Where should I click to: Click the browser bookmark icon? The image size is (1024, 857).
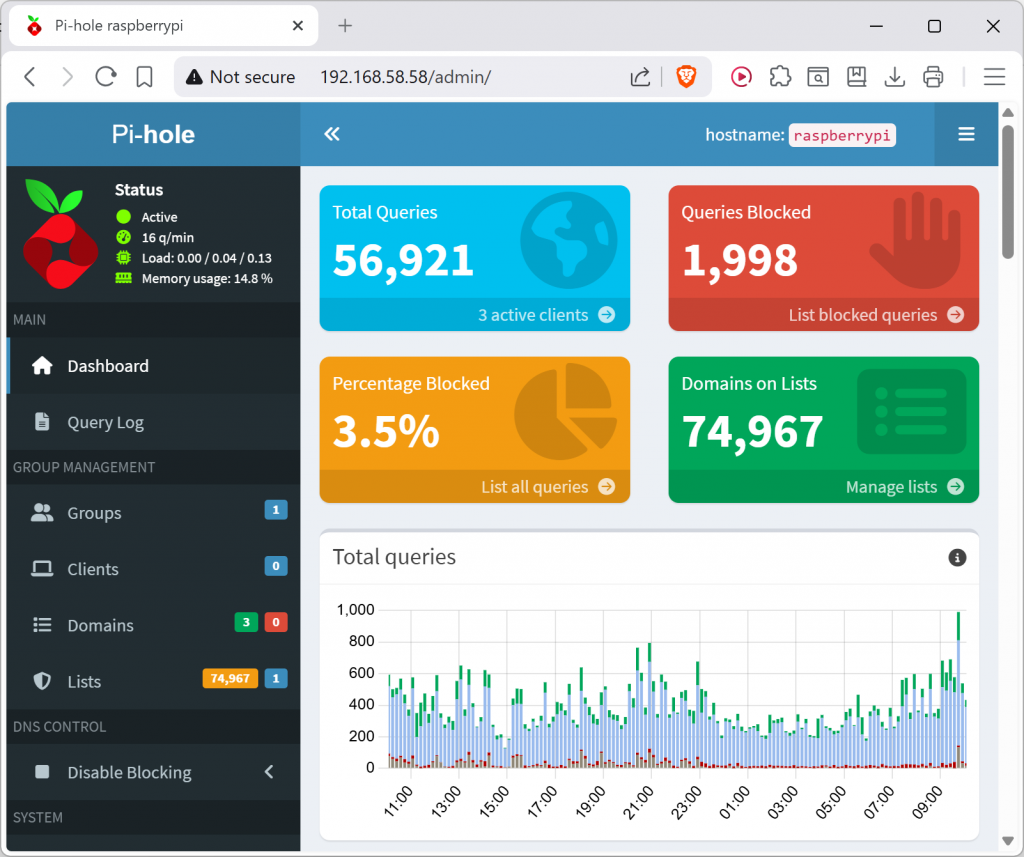click(144, 77)
